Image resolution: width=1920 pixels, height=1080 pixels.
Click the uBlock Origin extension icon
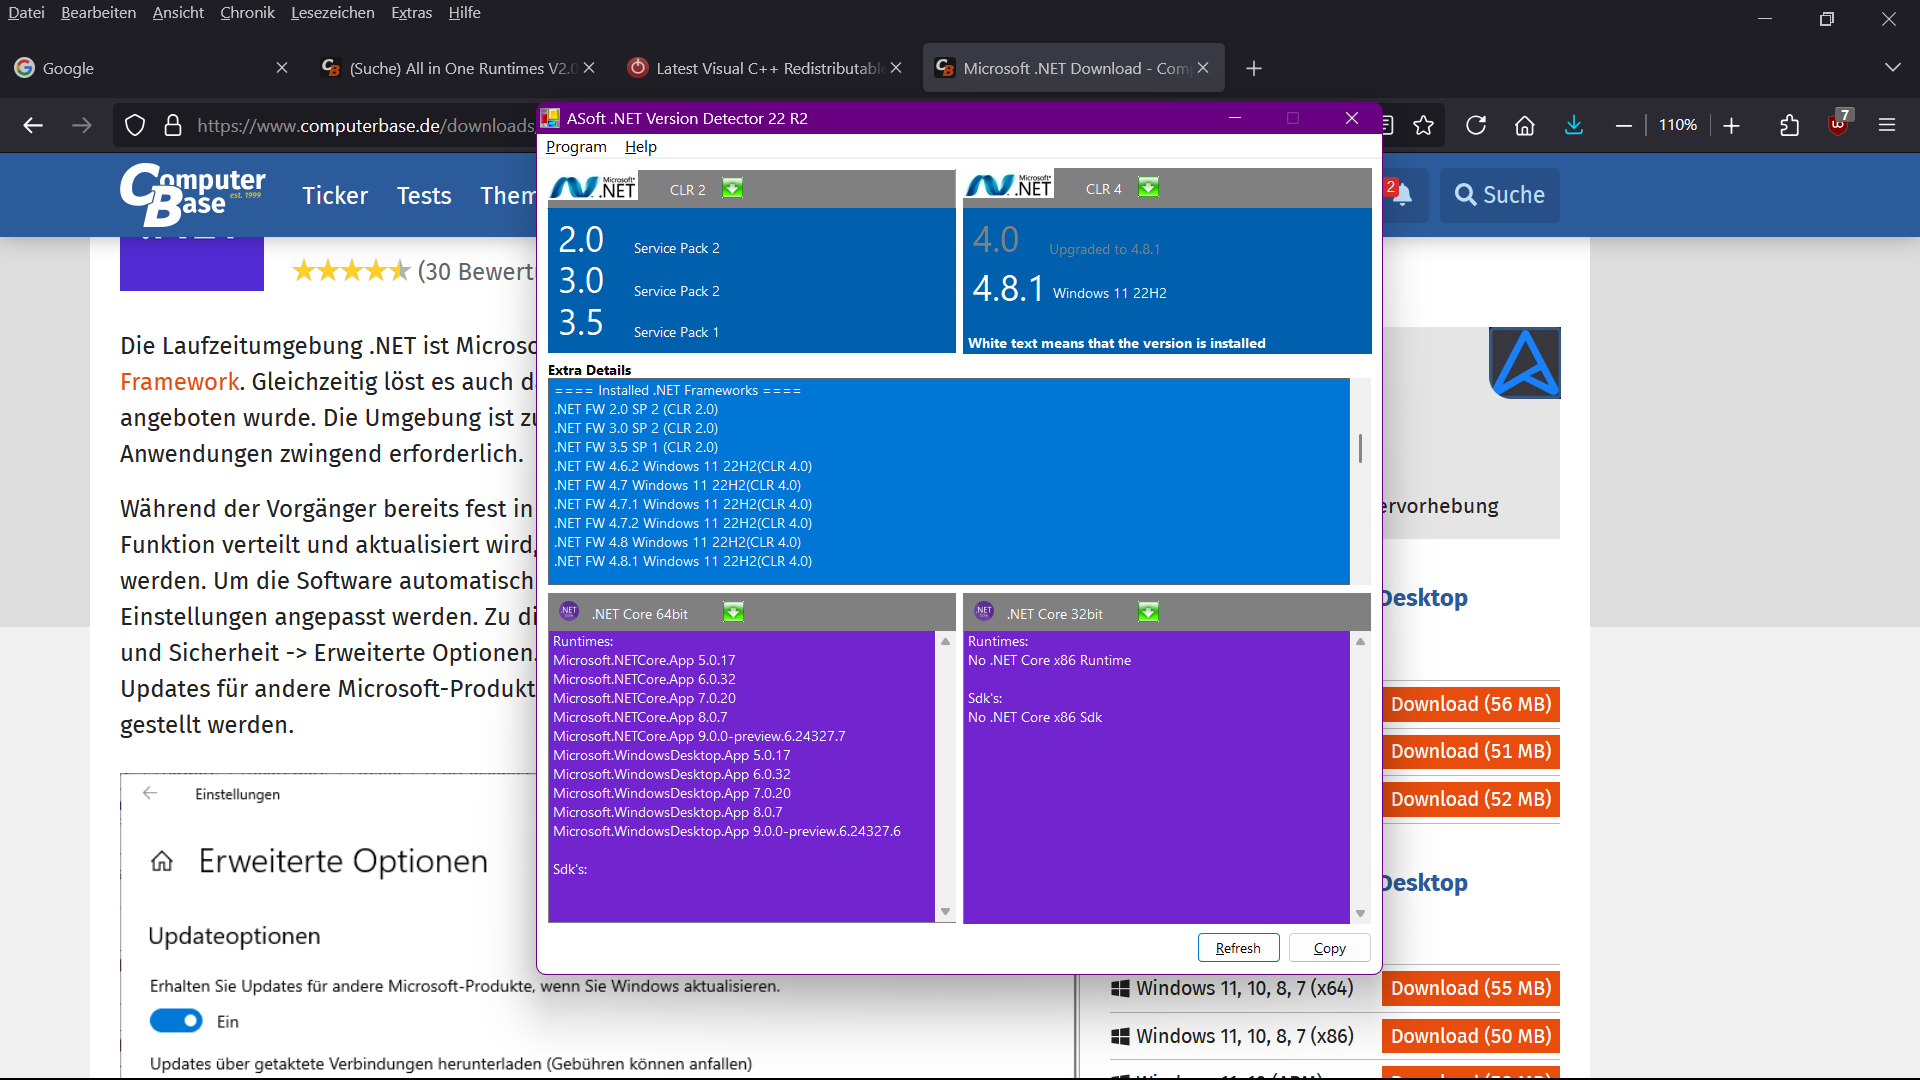(1838, 125)
